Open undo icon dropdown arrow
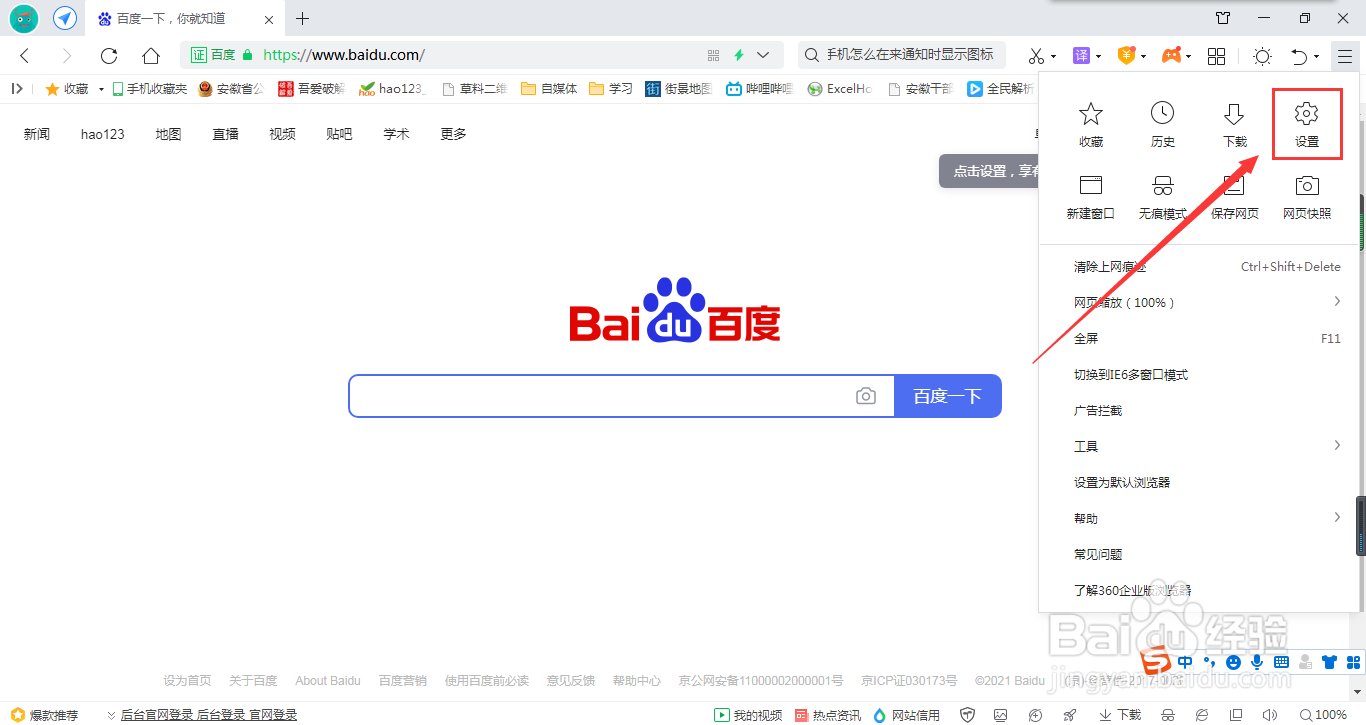The height and width of the screenshot is (725, 1366). 1317,57
